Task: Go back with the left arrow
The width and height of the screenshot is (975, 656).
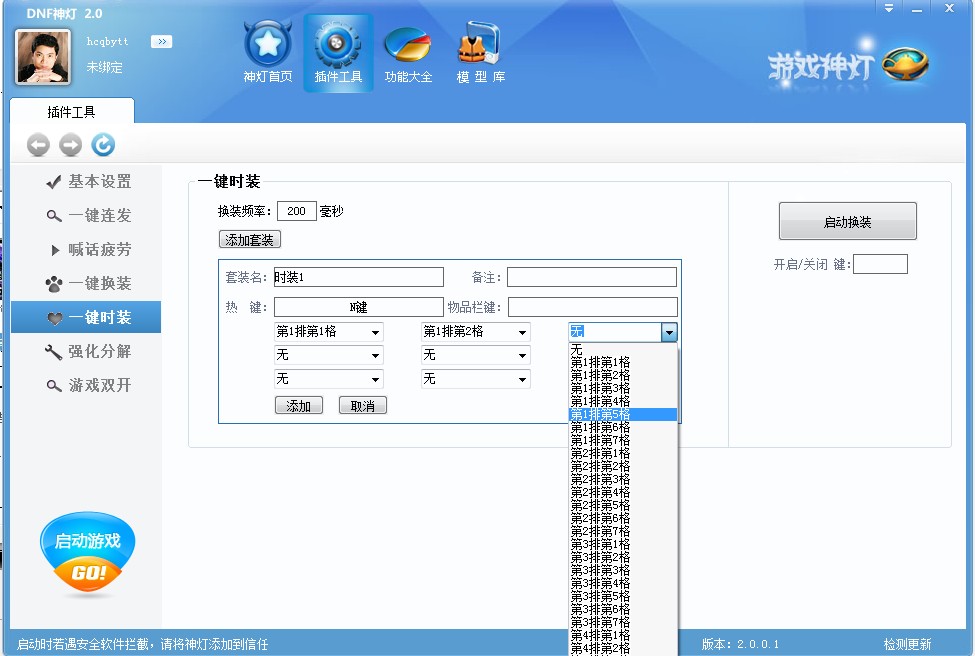Action: pos(38,145)
